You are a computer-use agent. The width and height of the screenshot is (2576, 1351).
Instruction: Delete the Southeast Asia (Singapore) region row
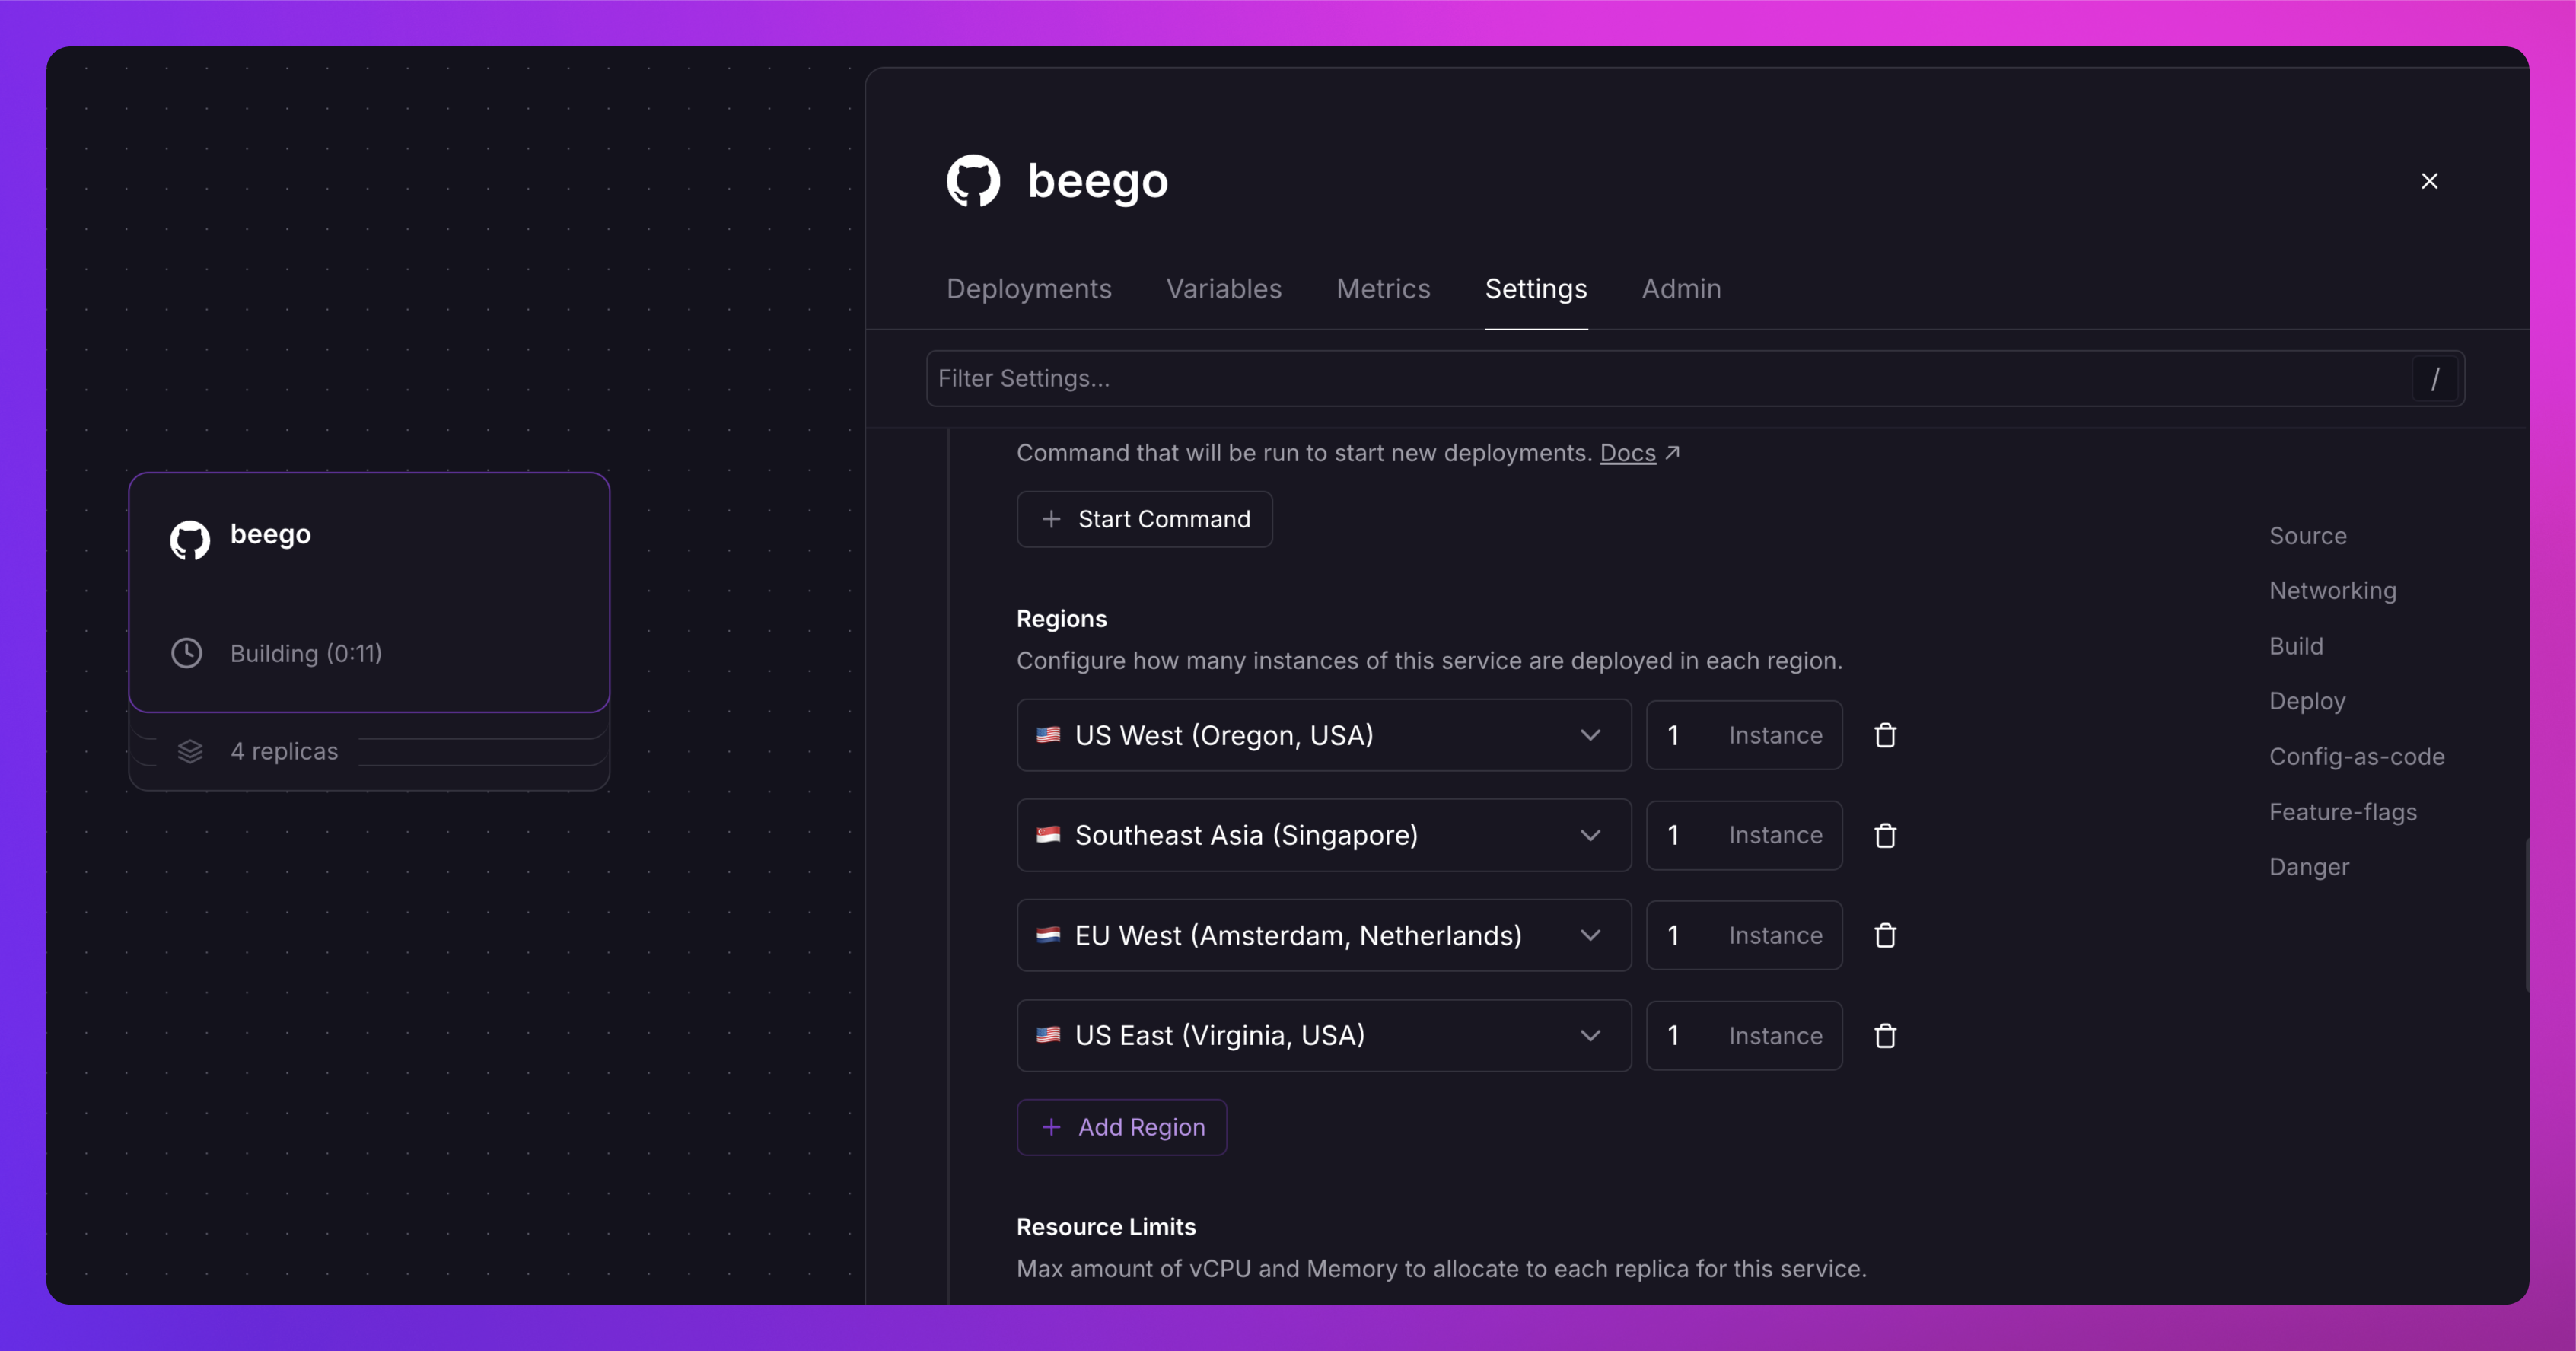[x=1885, y=835]
